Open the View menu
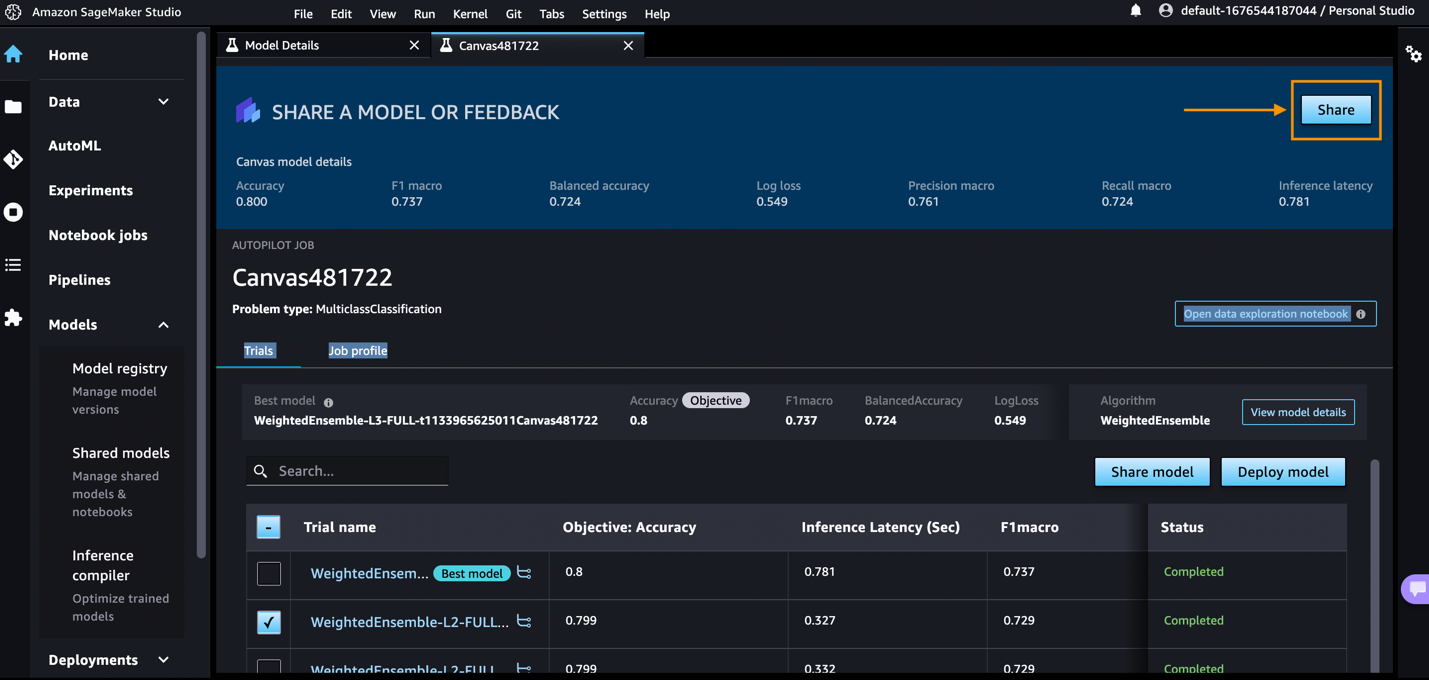 pyautogui.click(x=383, y=14)
